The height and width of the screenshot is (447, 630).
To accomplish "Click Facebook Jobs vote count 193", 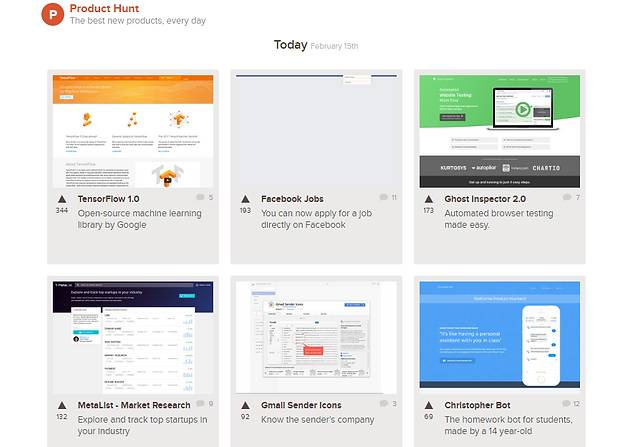I will point(245,210).
